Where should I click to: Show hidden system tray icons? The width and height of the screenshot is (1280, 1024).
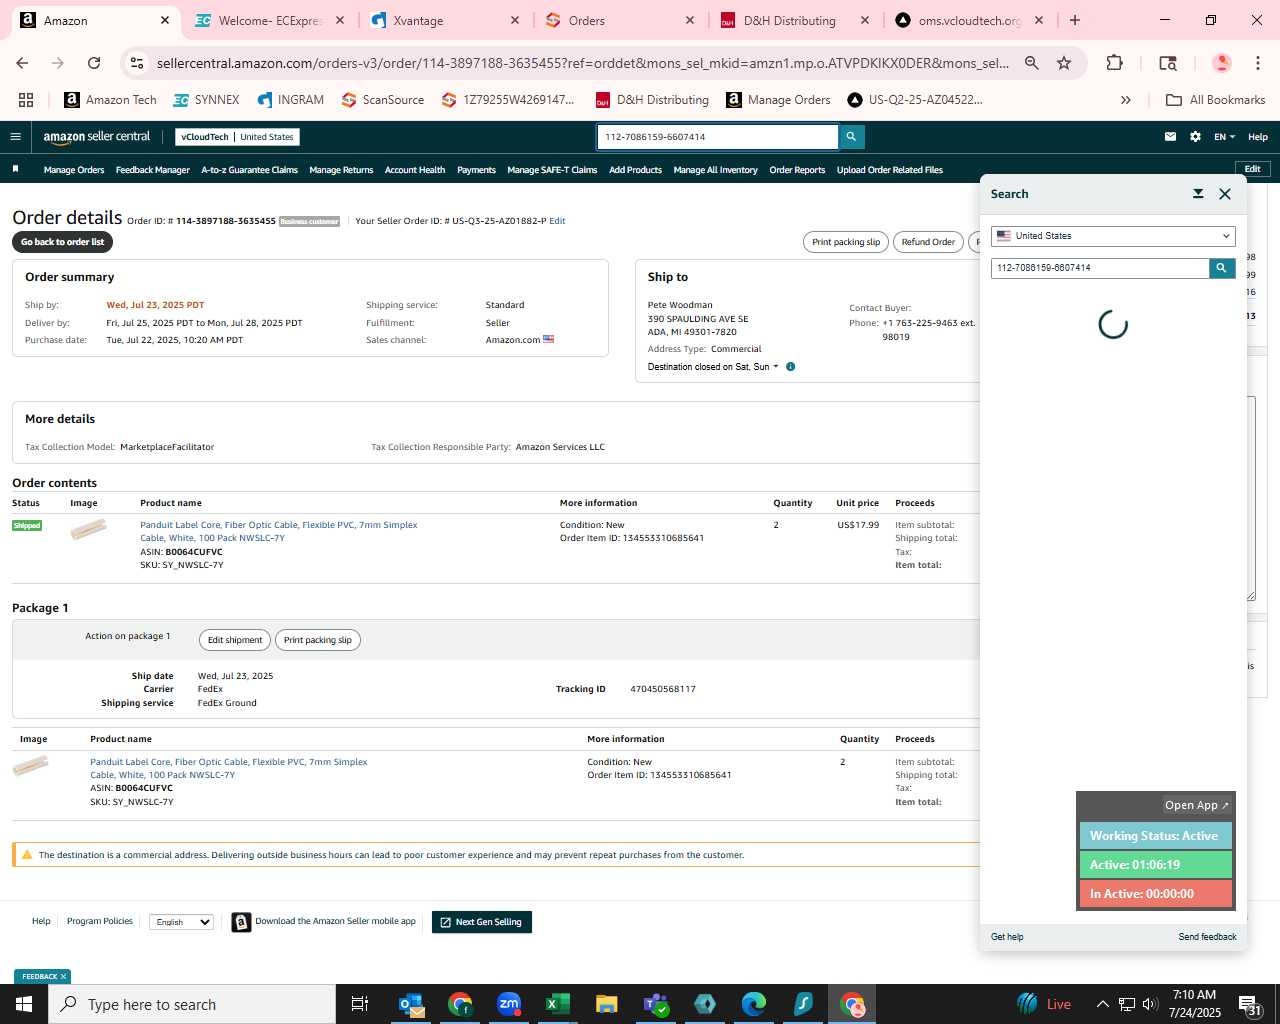[x=1102, y=1004]
